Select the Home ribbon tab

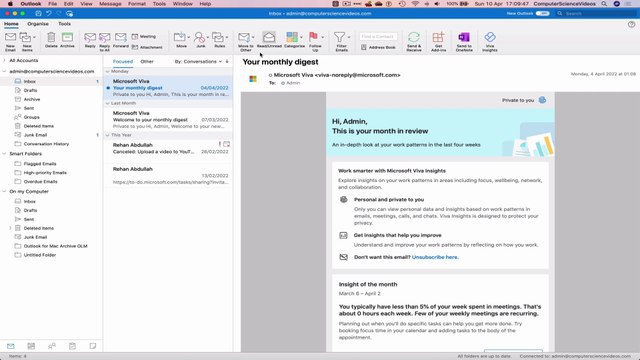(11, 24)
